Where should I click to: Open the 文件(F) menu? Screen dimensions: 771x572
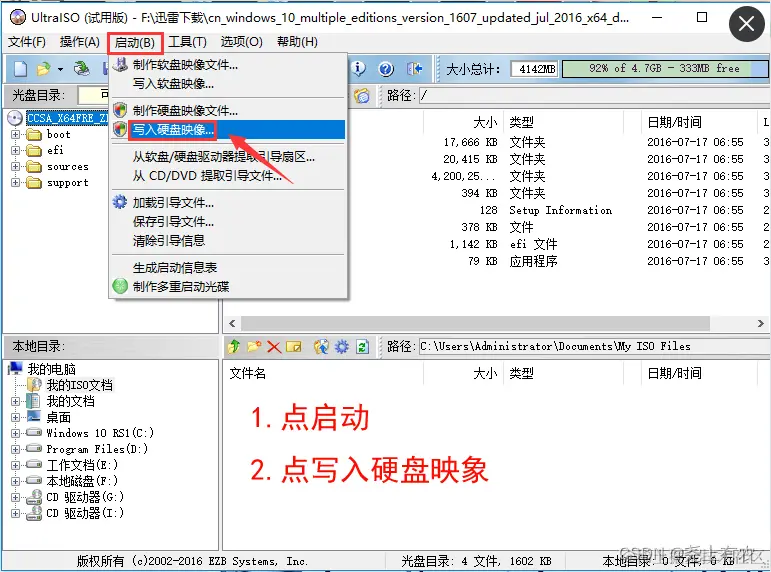tap(27, 42)
